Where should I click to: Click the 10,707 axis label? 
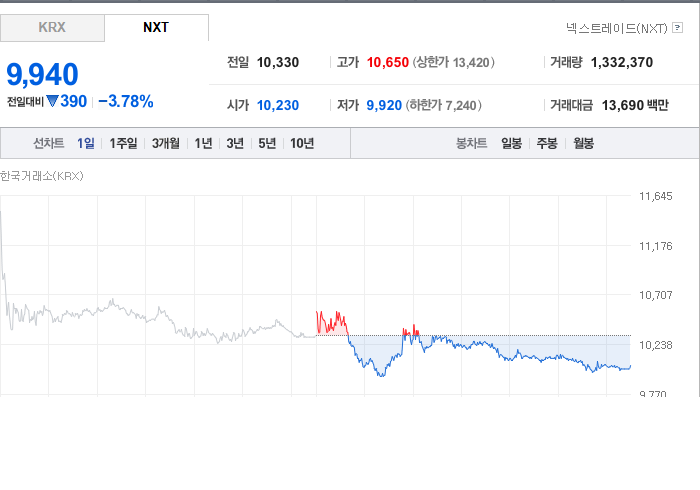tap(656, 295)
